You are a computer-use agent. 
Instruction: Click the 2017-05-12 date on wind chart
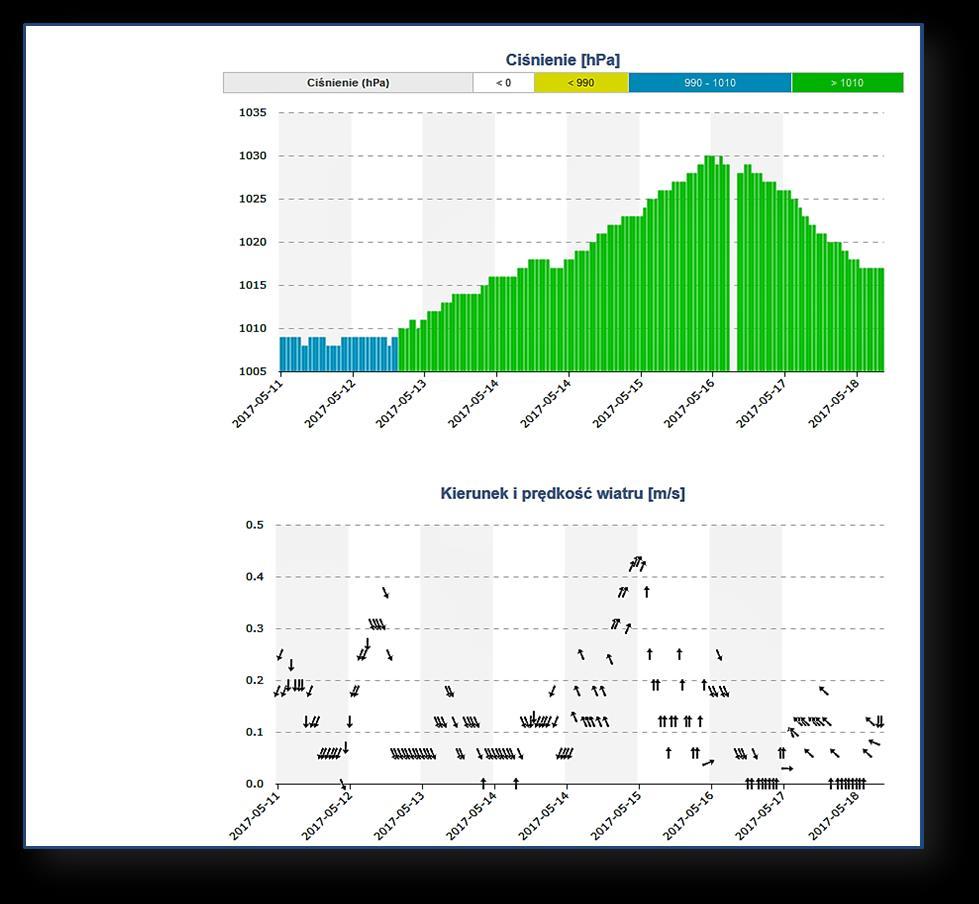(327, 815)
